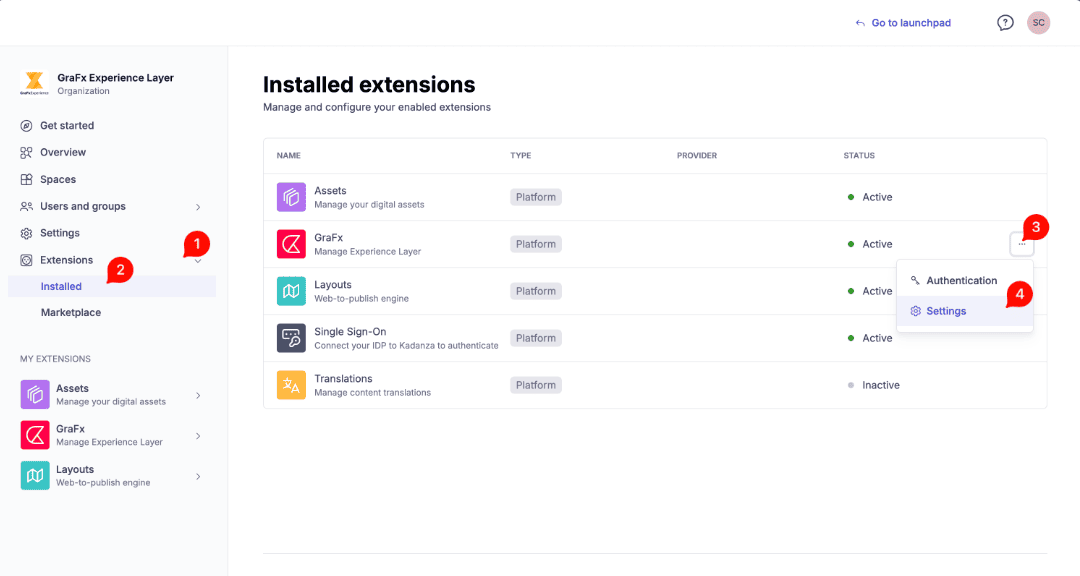The image size is (1080, 576).
Task: Click the TYPE column header
Action: [521, 156]
